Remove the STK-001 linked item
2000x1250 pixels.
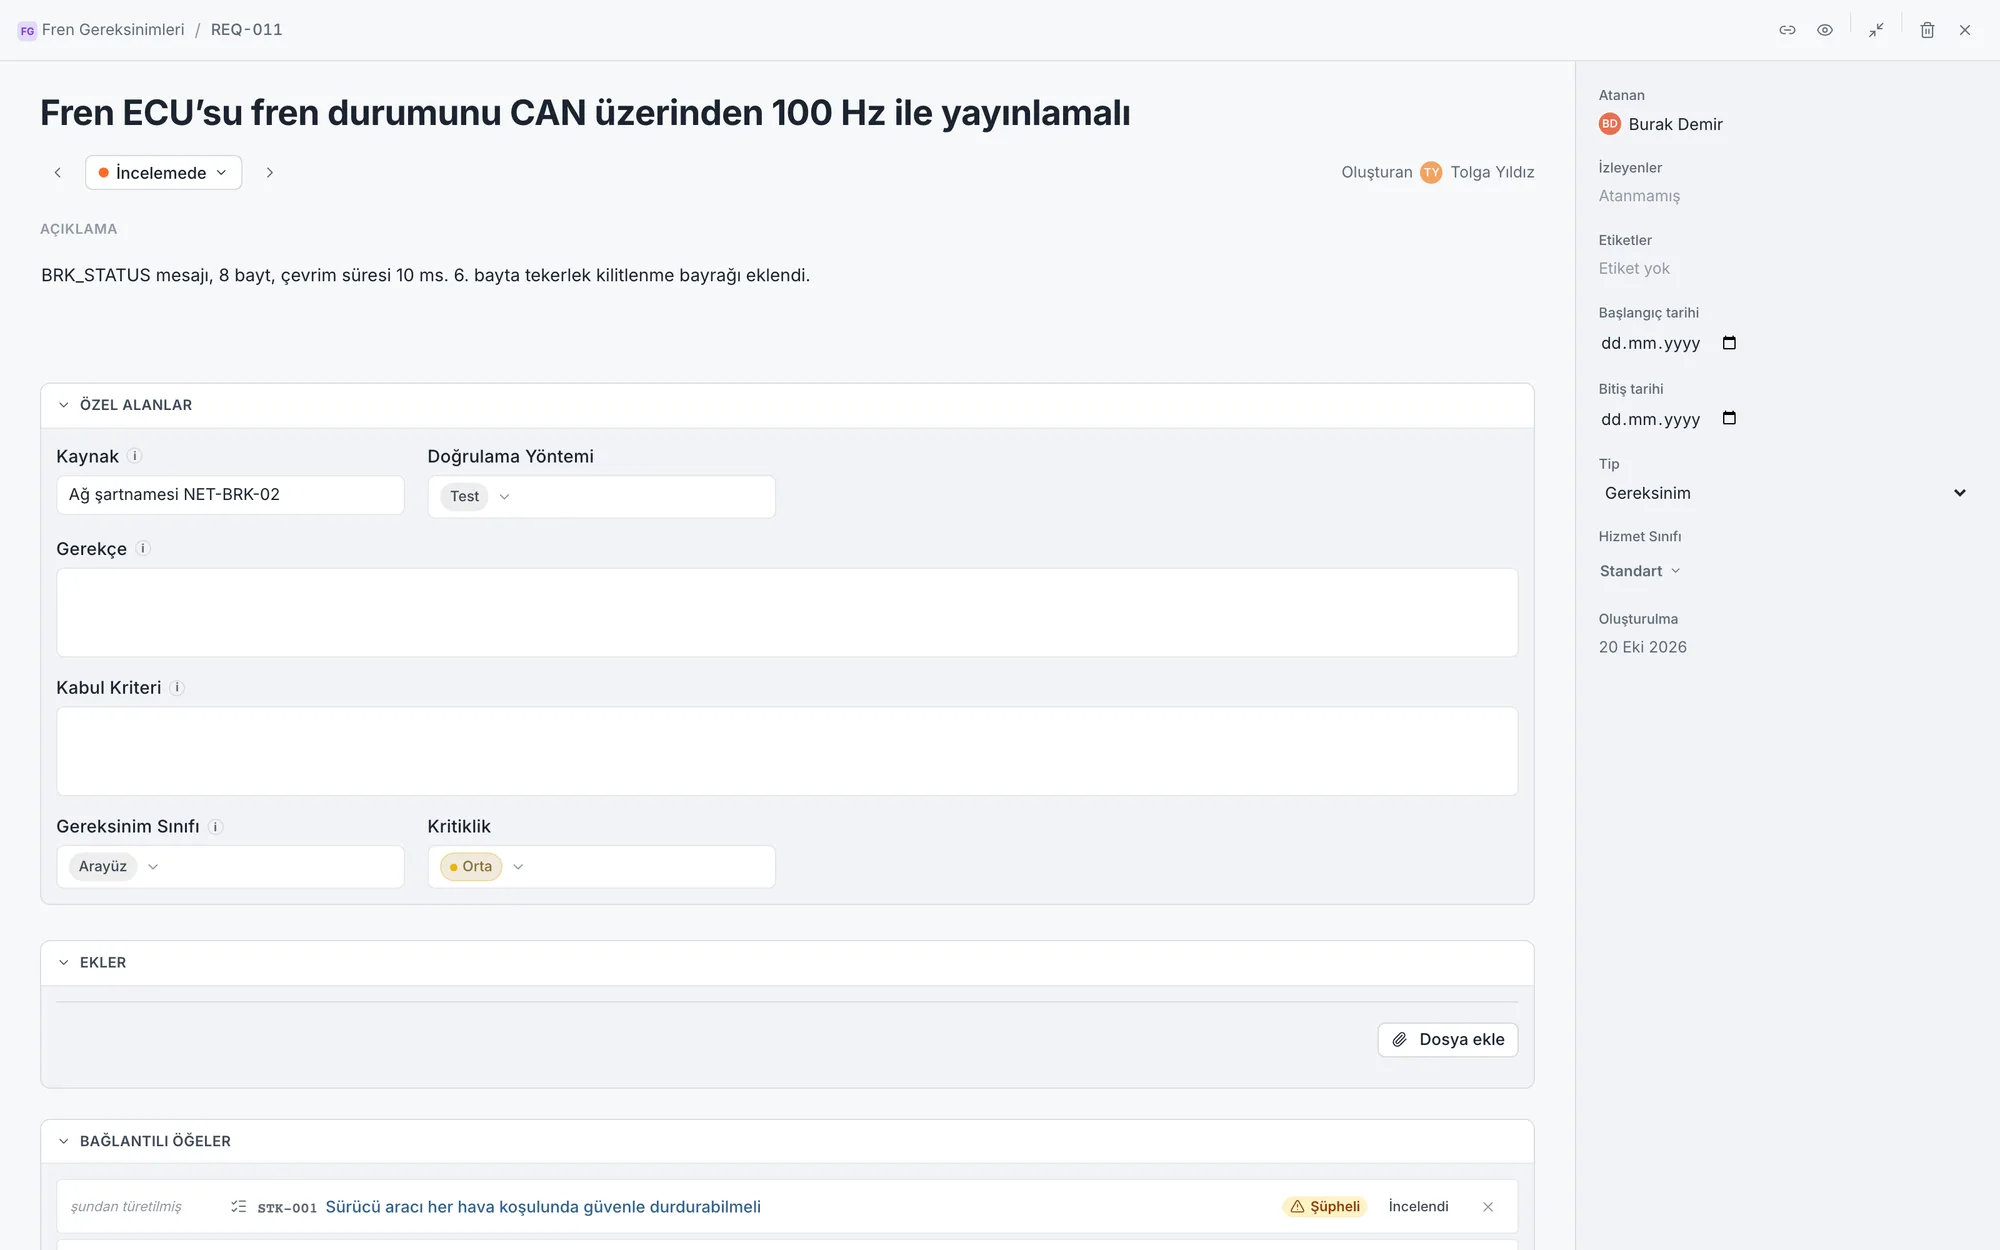tap(1488, 1207)
